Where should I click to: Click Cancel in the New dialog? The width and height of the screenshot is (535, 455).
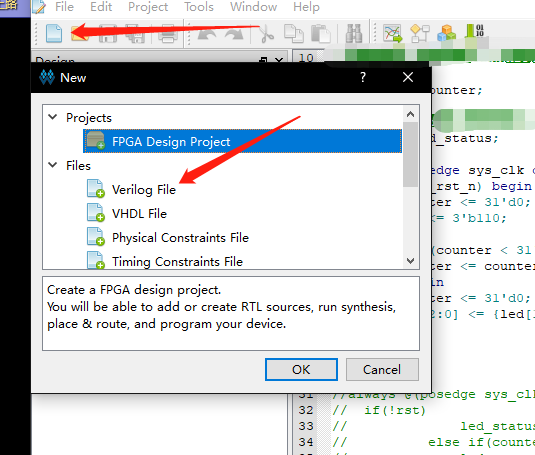pyautogui.click(x=382, y=369)
